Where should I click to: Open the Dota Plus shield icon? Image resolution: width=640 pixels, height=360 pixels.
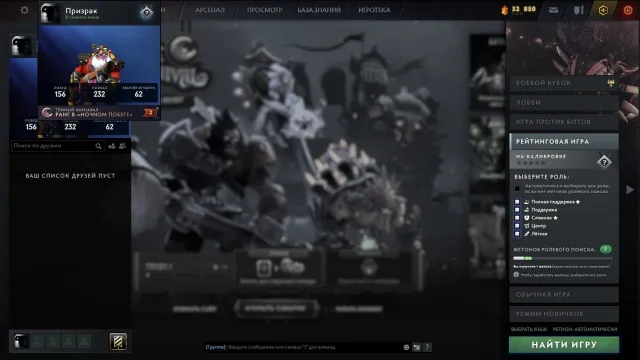pyautogui.click(x=578, y=10)
